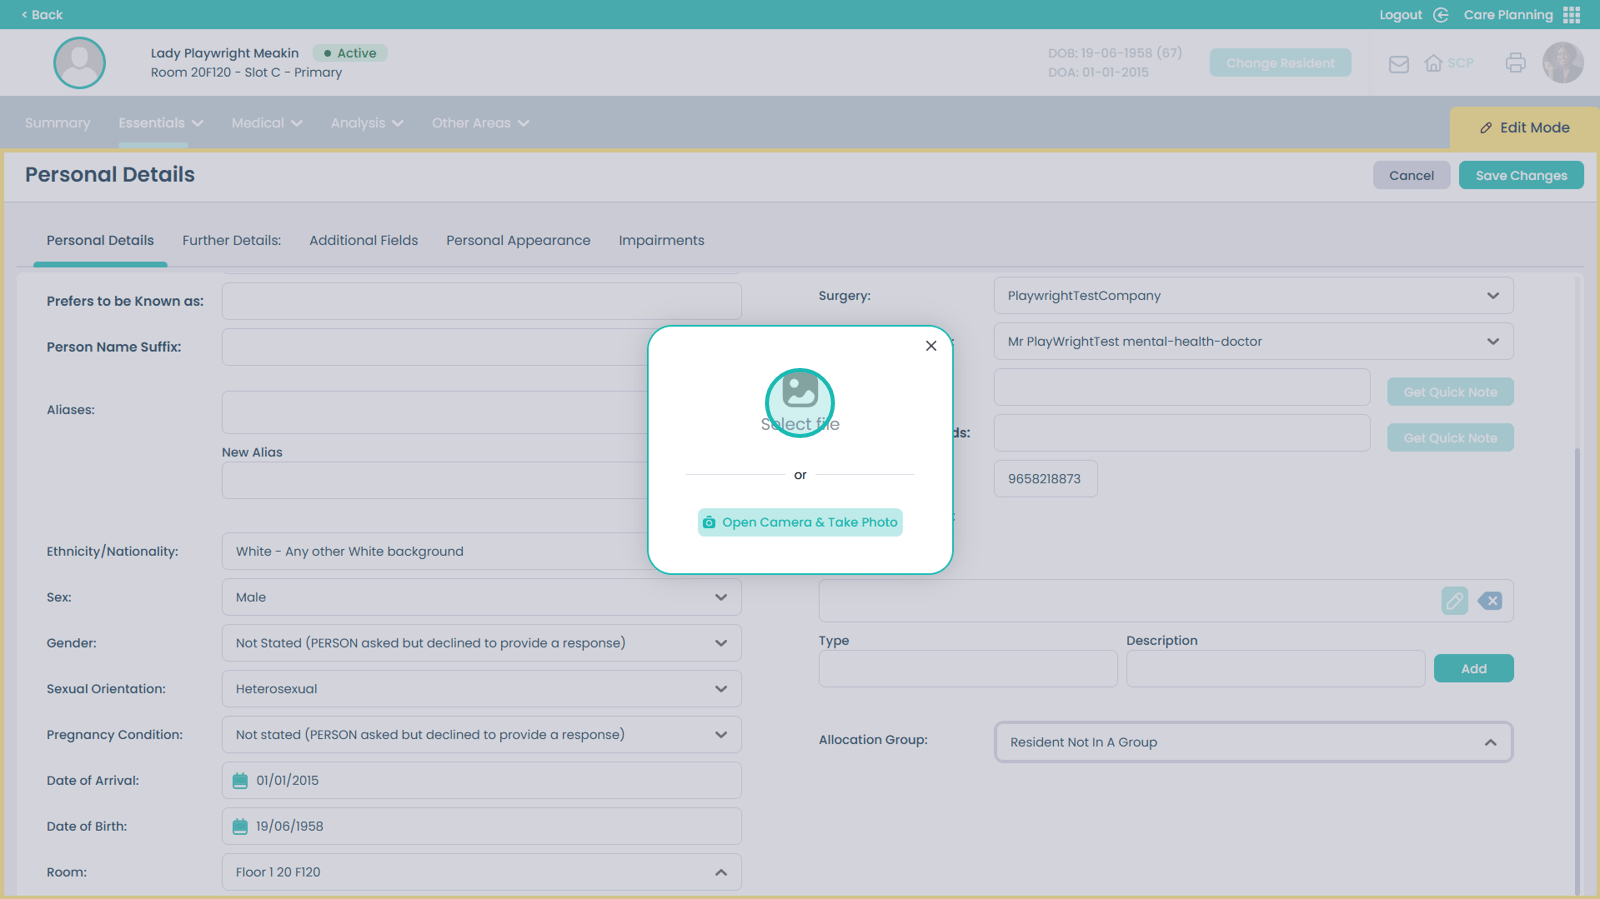Click the Logout icon
This screenshot has height=899, width=1600.
coord(1441,15)
